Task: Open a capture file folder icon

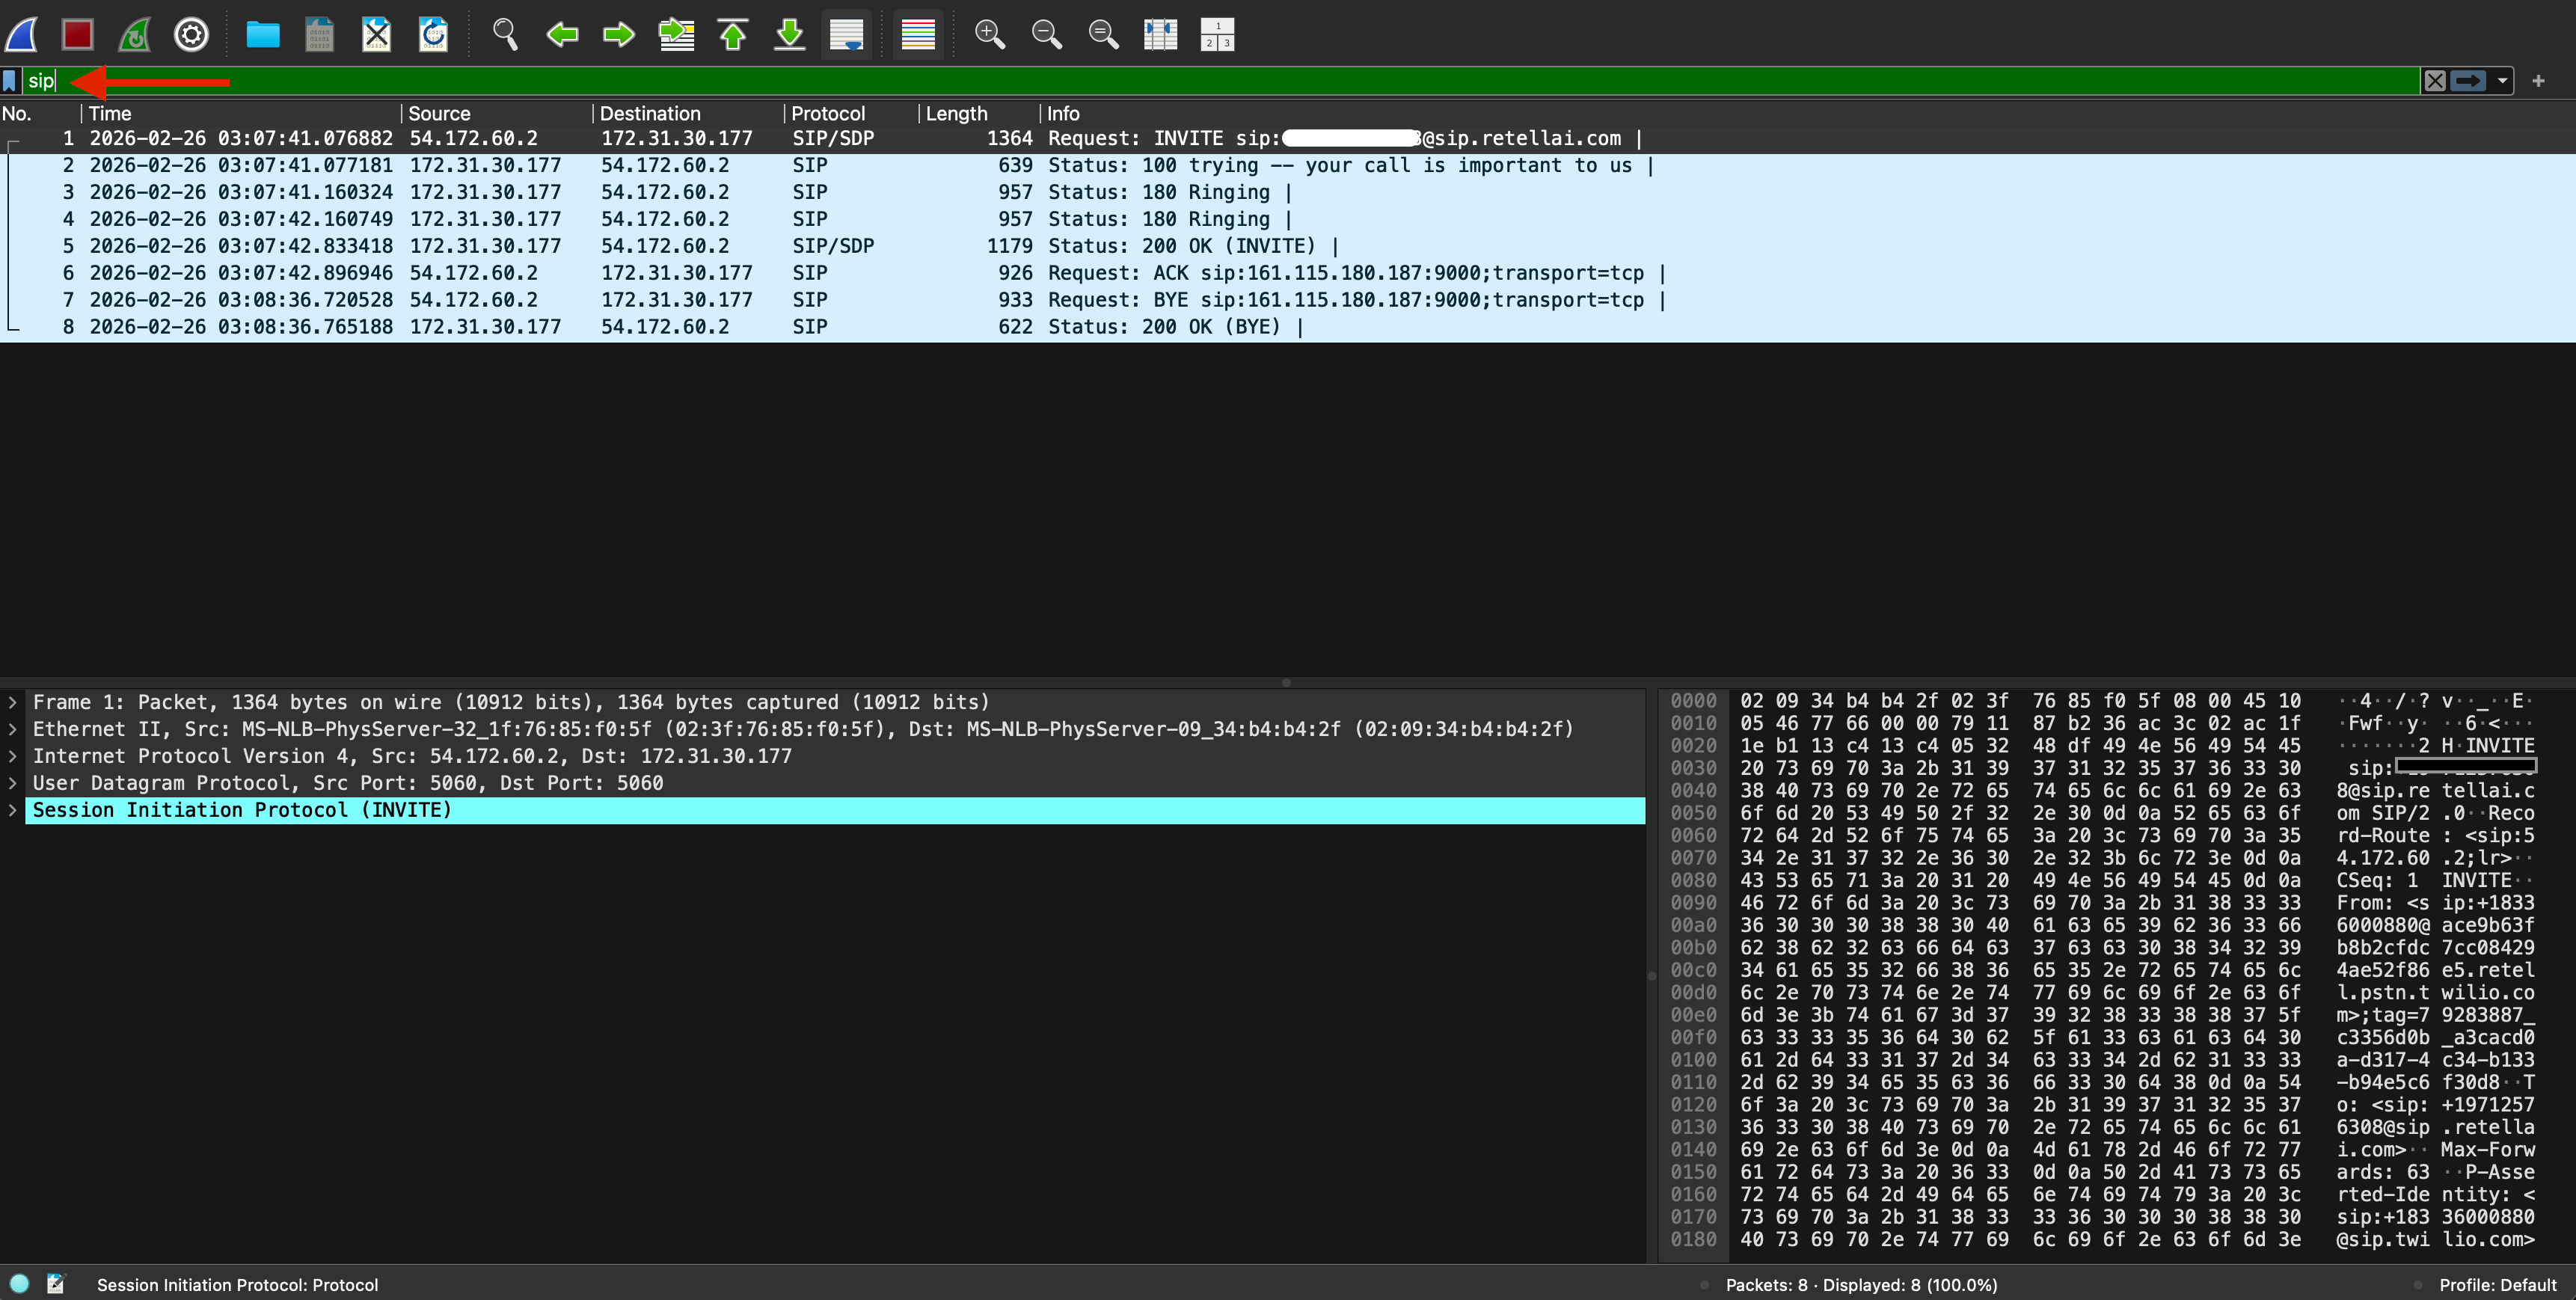Action: [262, 35]
